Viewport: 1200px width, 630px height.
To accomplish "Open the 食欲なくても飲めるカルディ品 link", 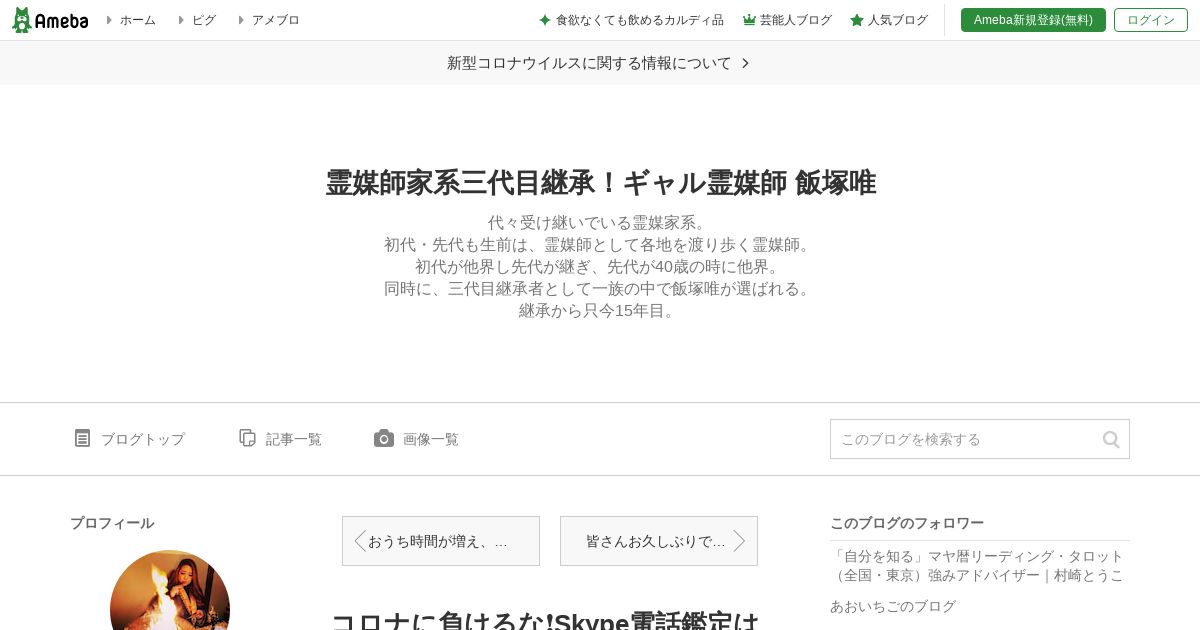I will click(640, 20).
